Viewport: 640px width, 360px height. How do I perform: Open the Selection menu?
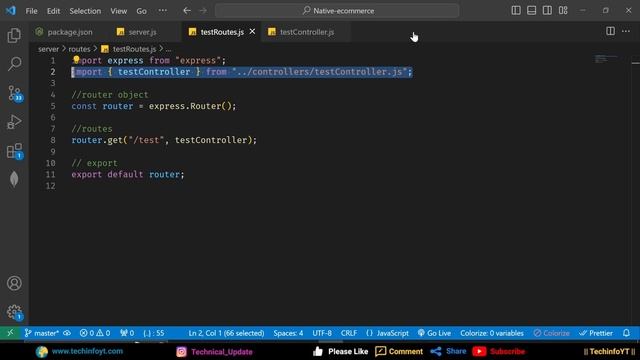pyautogui.click(x=85, y=11)
